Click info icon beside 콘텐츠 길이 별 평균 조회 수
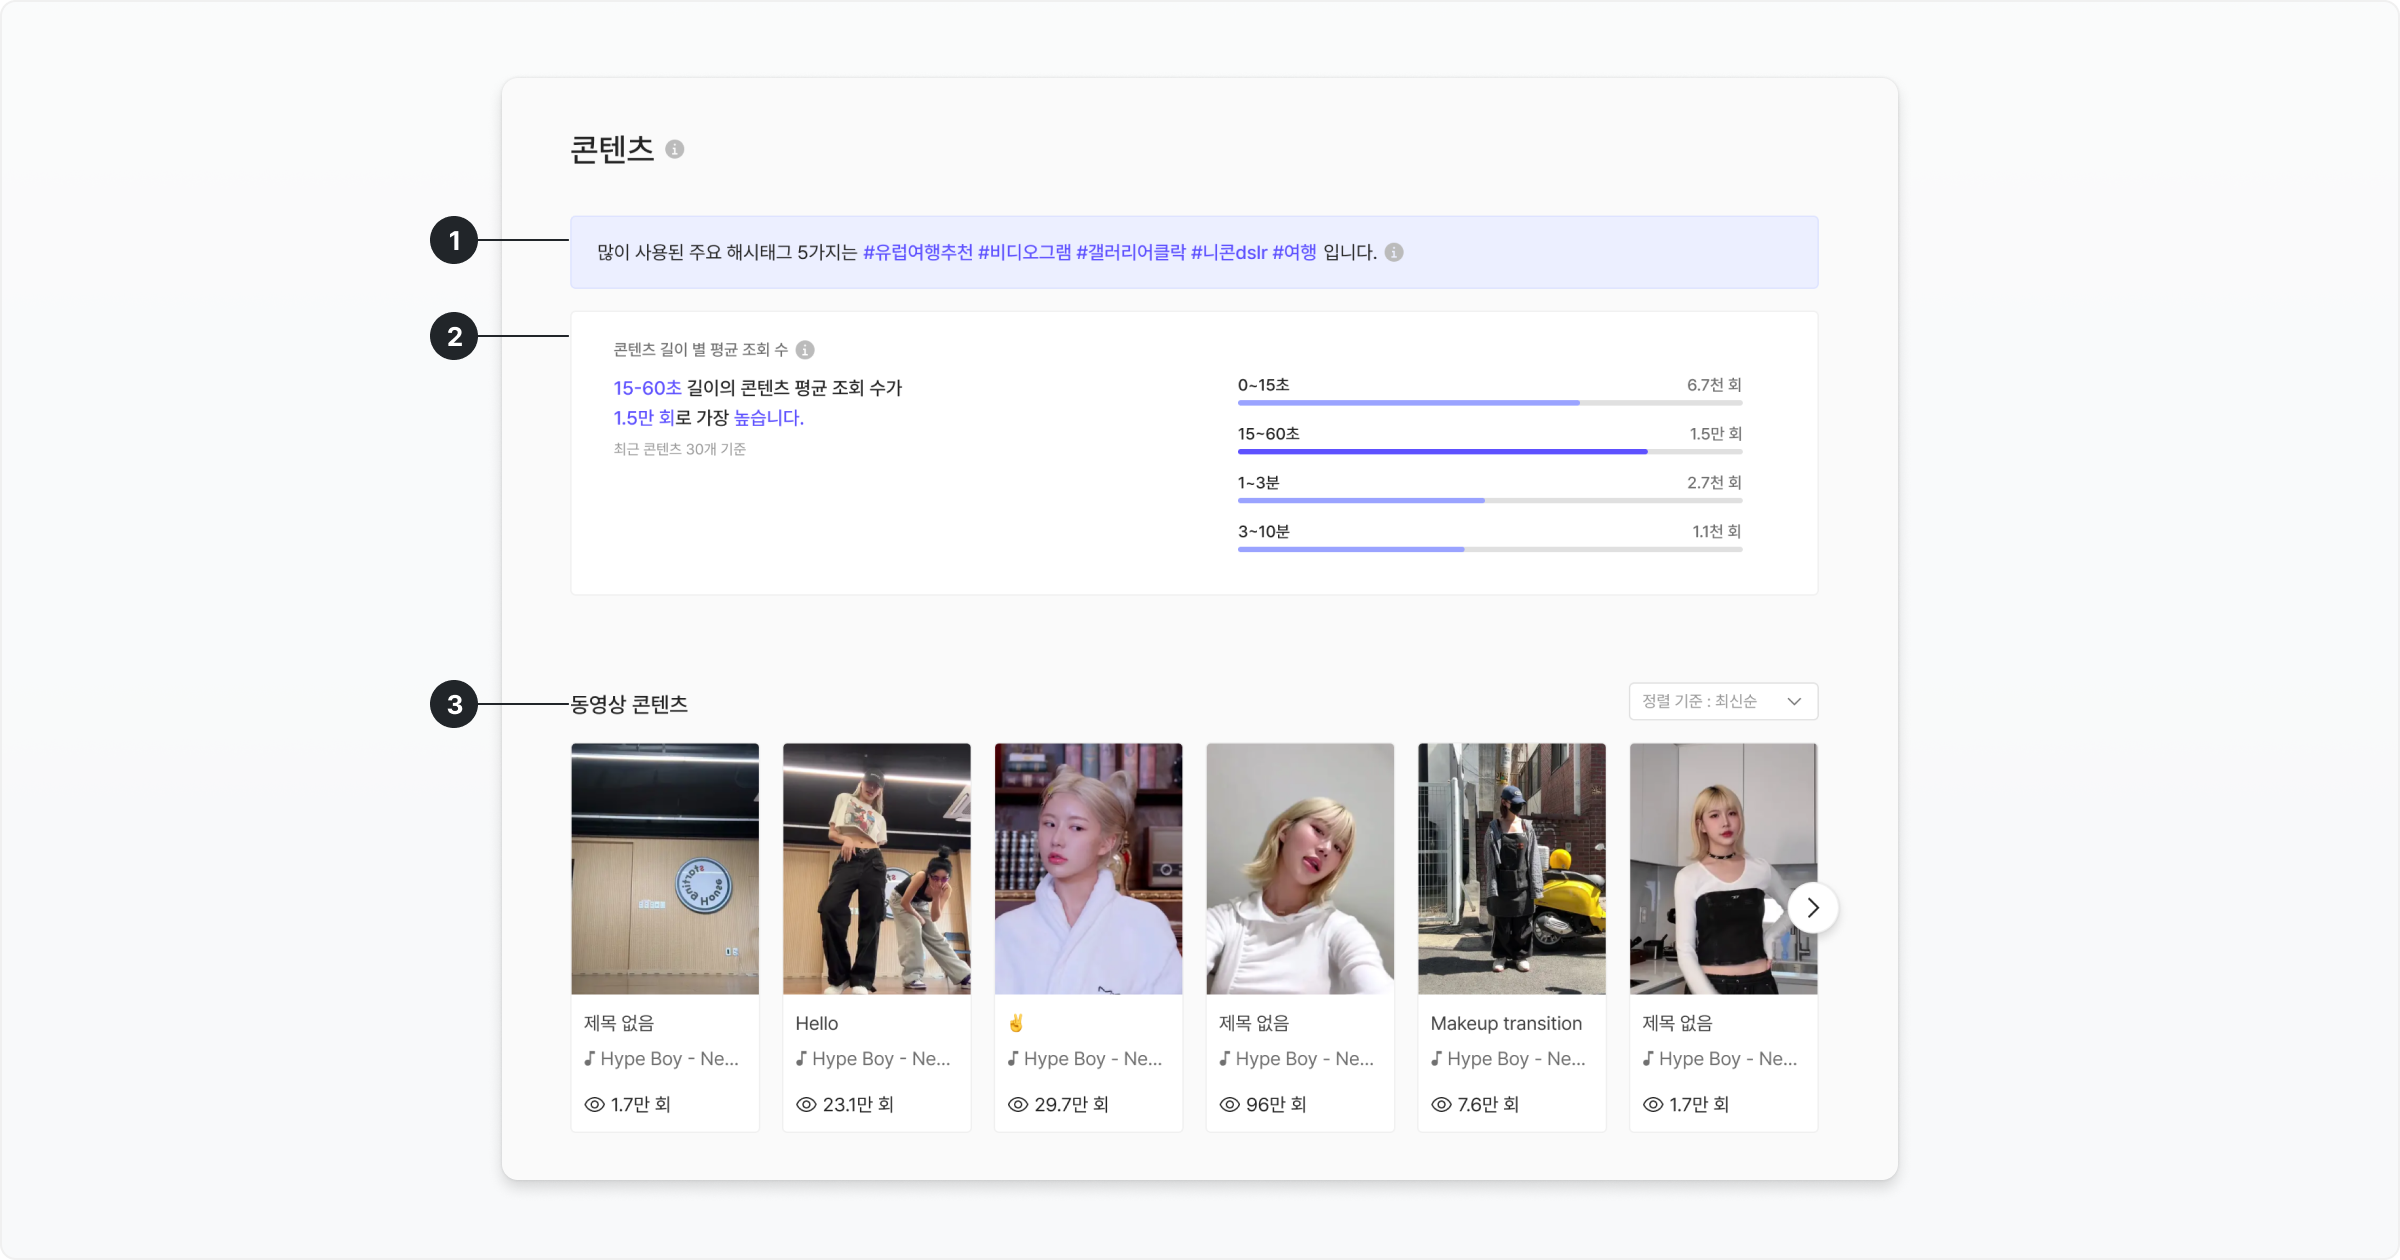The width and height of the screenshot is (2400, 1260). coord(805,350)
